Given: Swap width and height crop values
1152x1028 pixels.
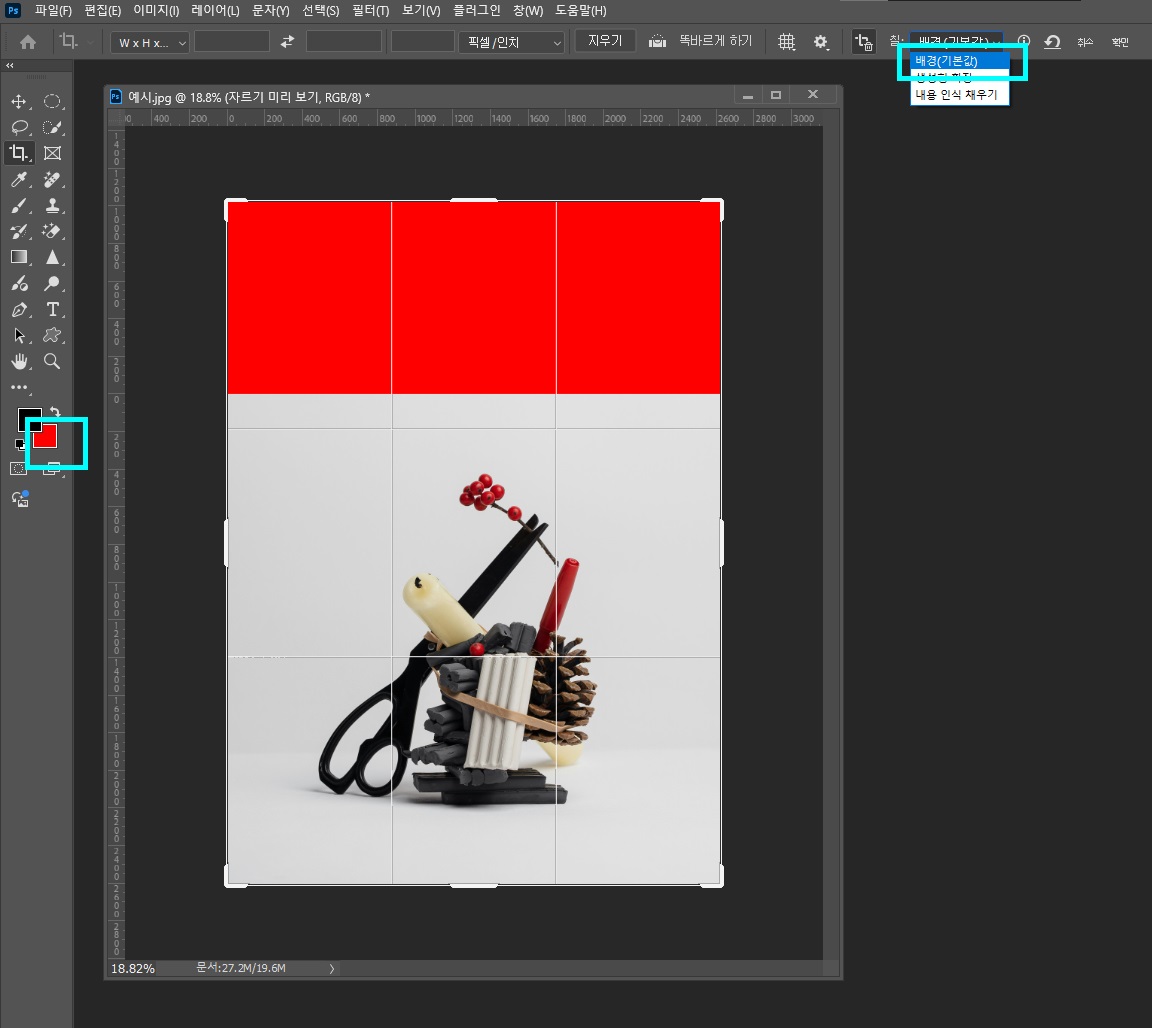Looking at the screenshot, I should 287,42.
